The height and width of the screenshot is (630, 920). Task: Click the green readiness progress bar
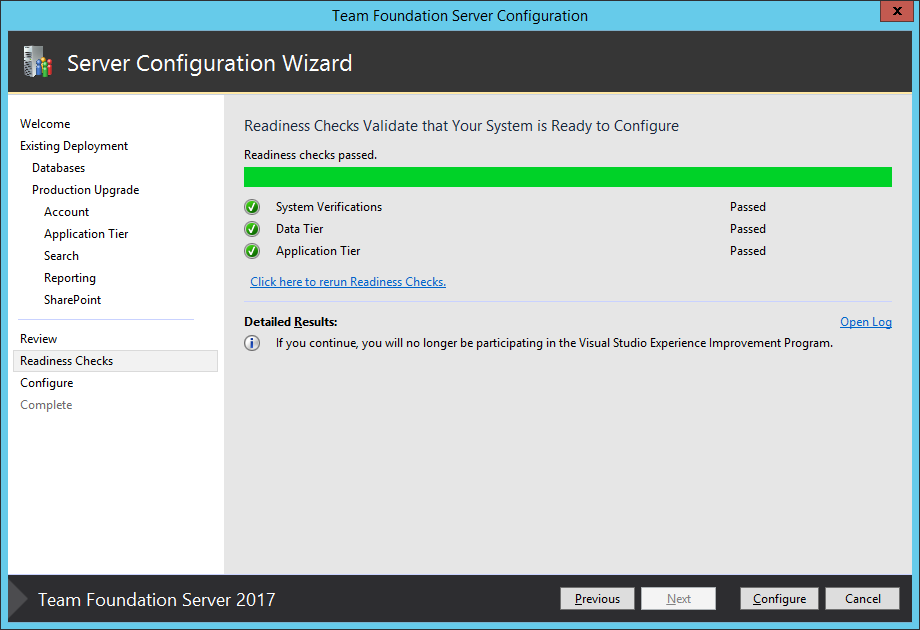pos(568,177)
